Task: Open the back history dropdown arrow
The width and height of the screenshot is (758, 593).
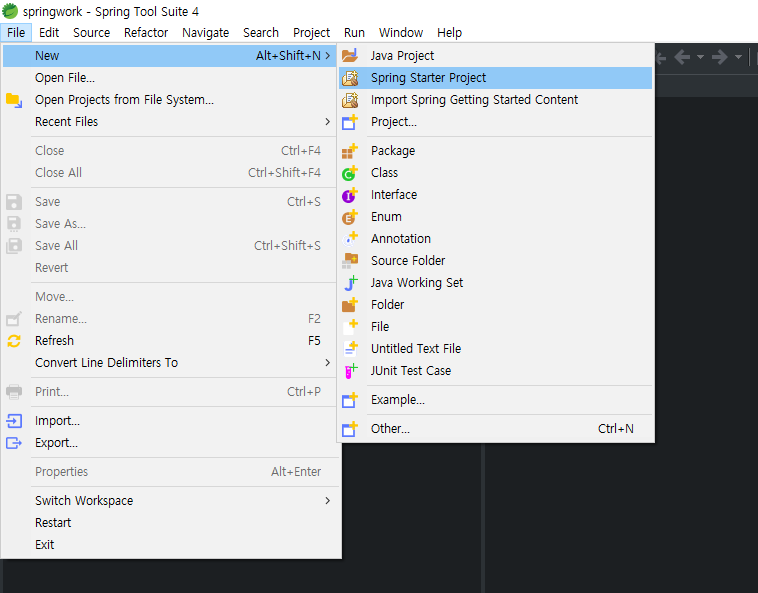Action: pyautogui.click(x=700, y=57)
